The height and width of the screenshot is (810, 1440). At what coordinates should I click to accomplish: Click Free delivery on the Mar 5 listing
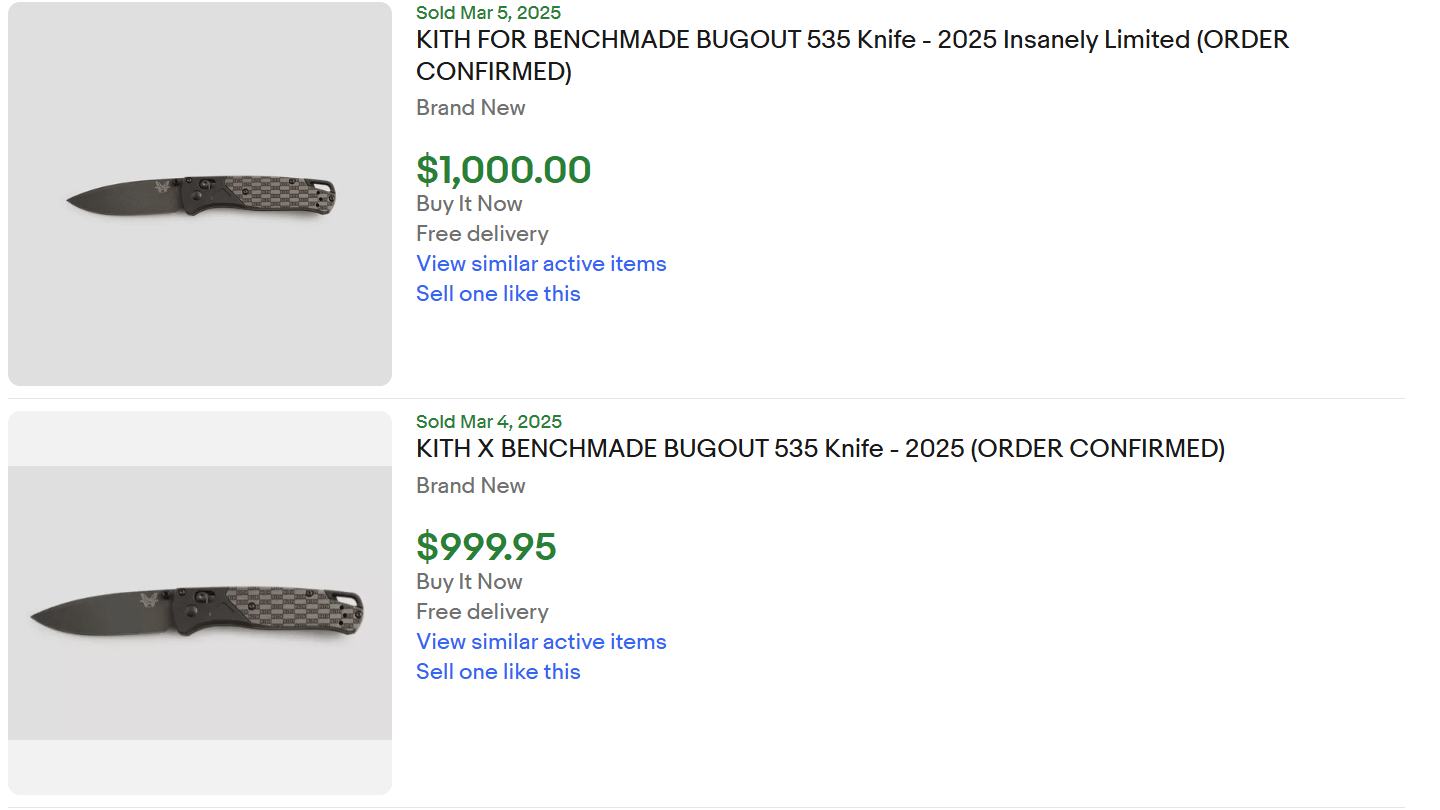tap(482, 234)
